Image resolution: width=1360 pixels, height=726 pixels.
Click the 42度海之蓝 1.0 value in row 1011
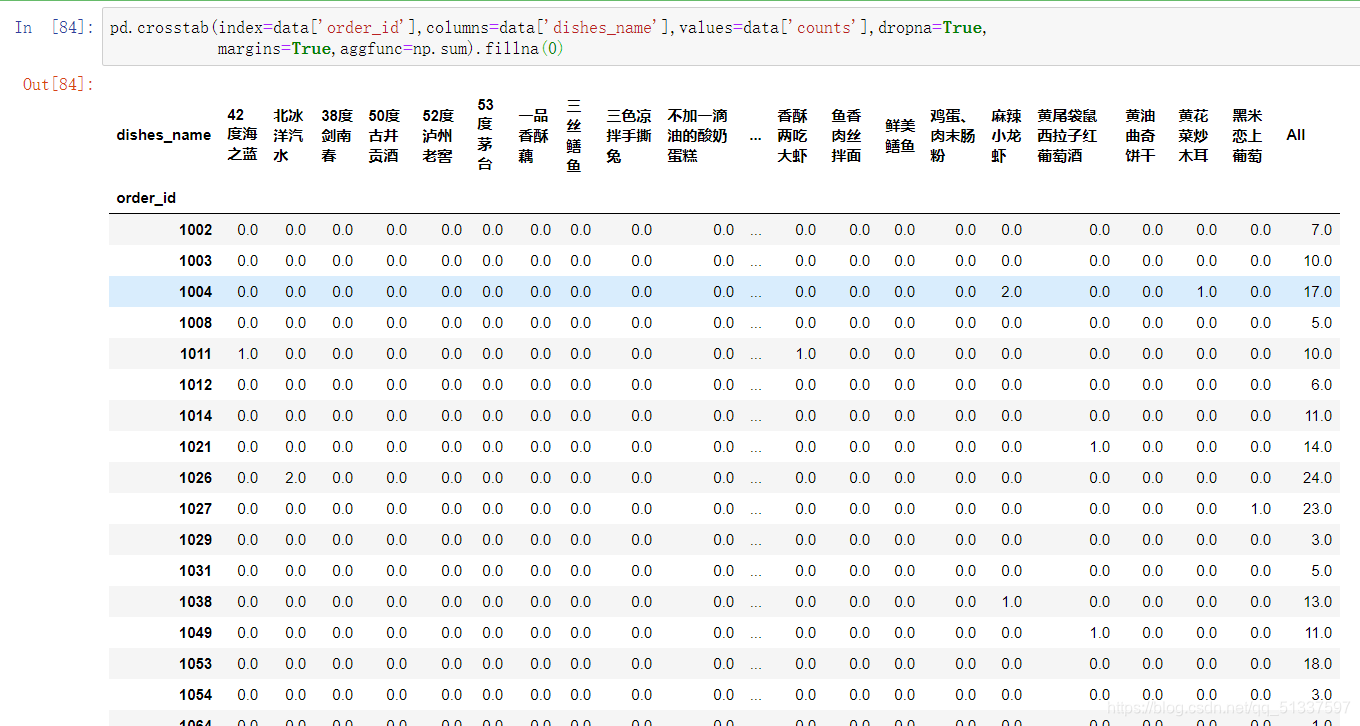tap(247, 354)
